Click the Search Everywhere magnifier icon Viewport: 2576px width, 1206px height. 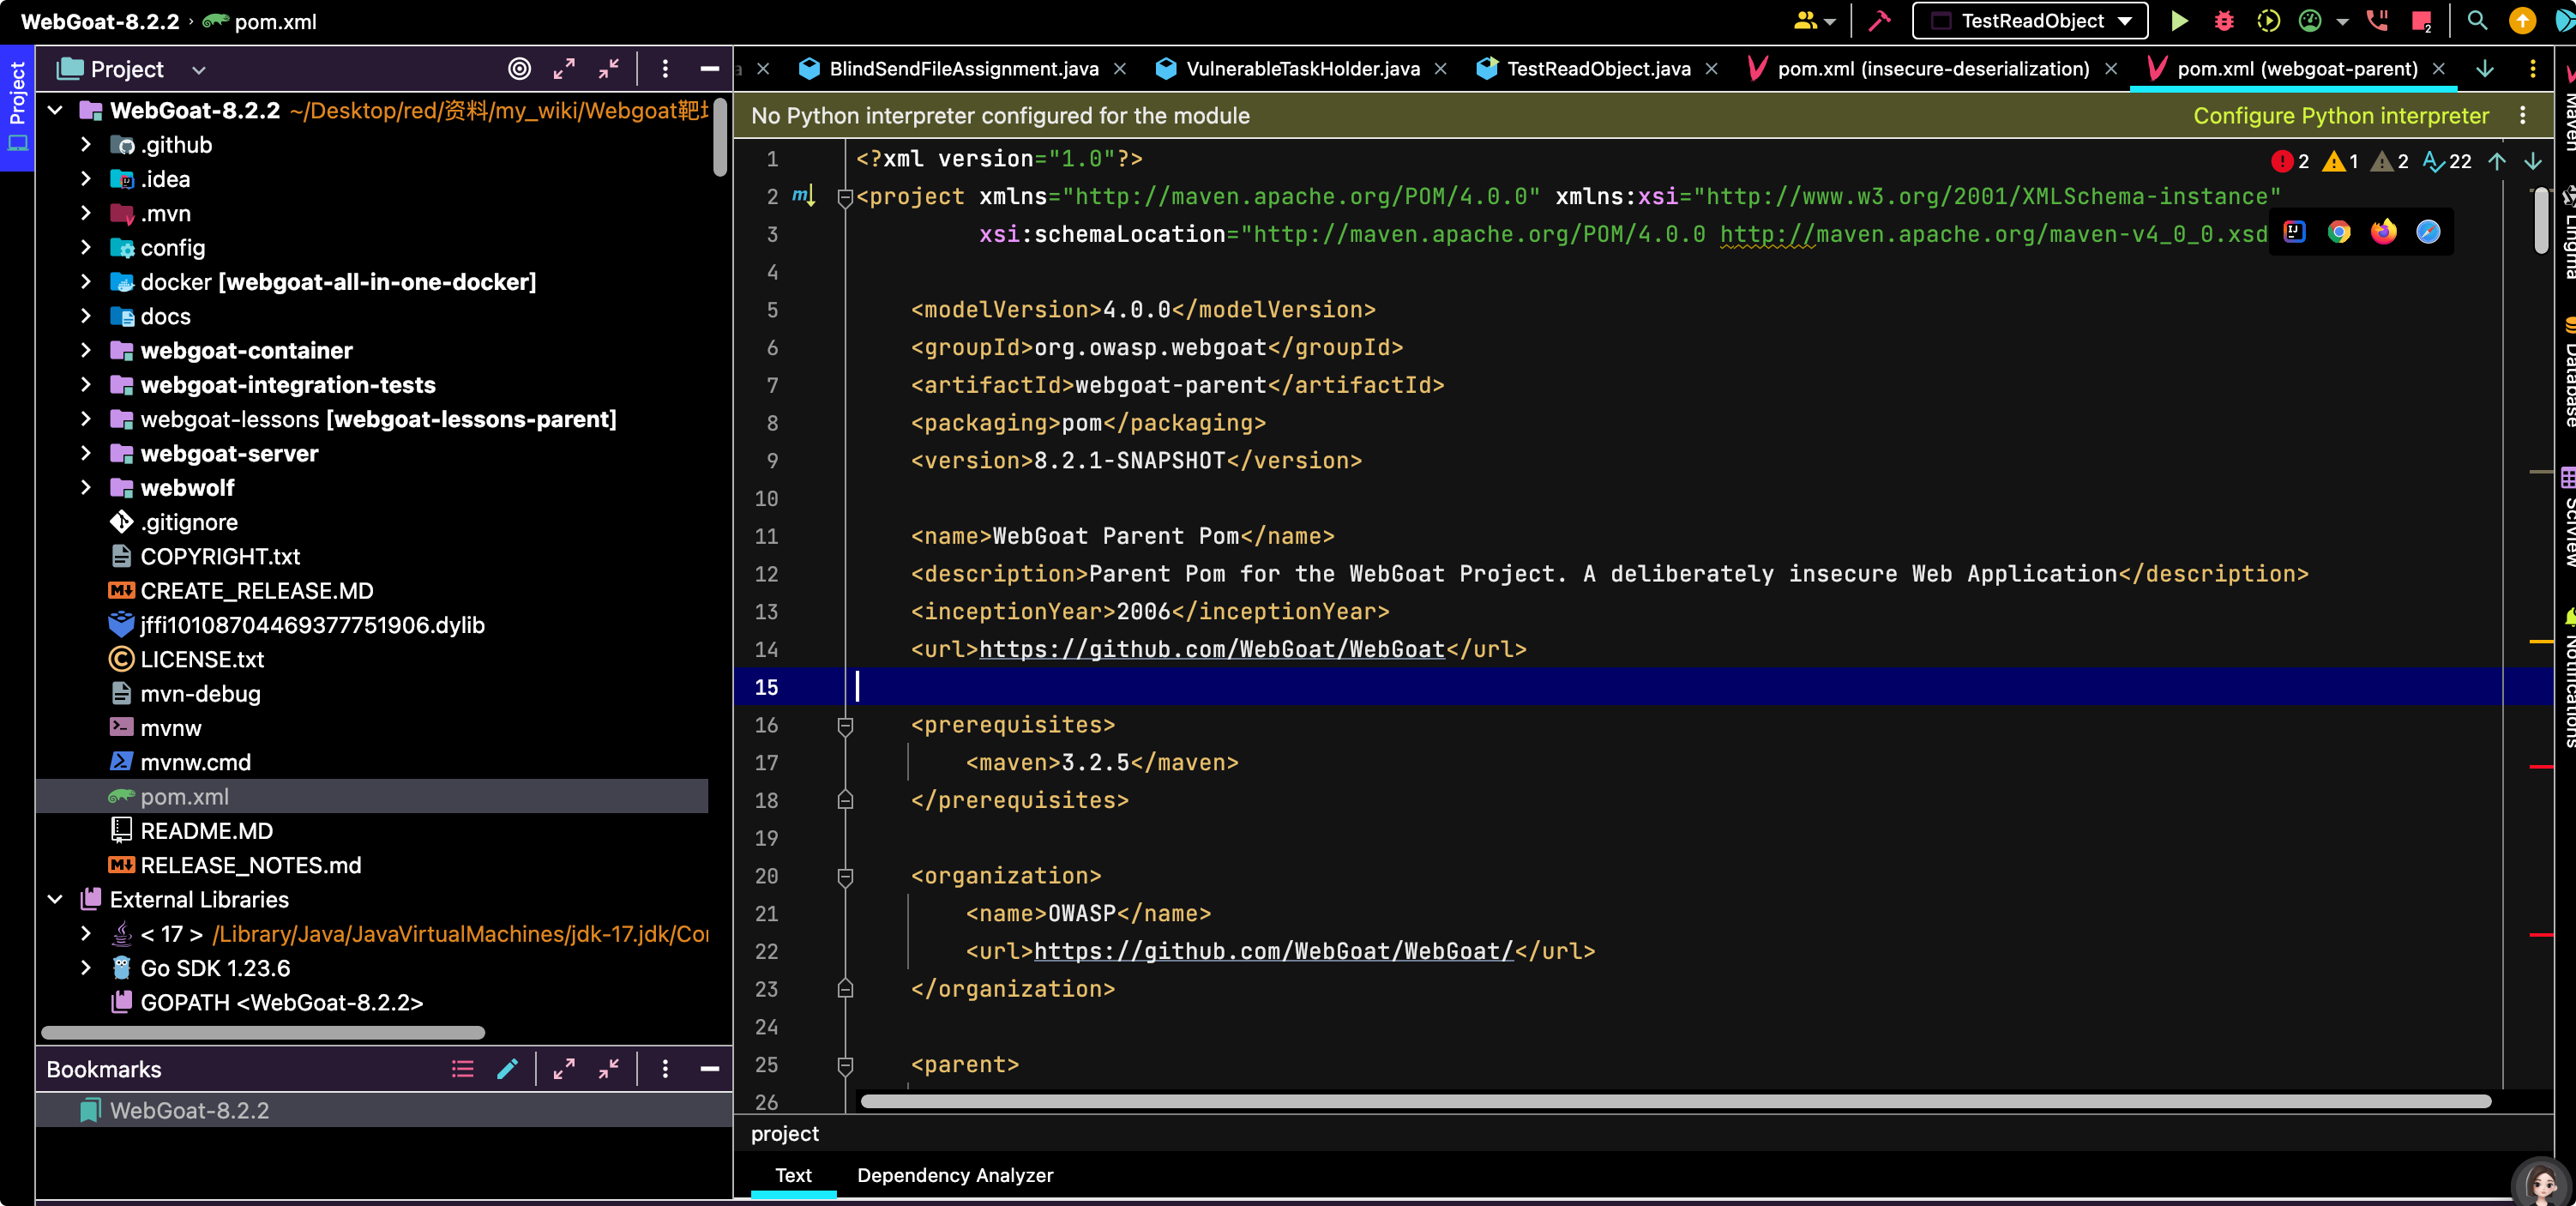pos(2477,21)
